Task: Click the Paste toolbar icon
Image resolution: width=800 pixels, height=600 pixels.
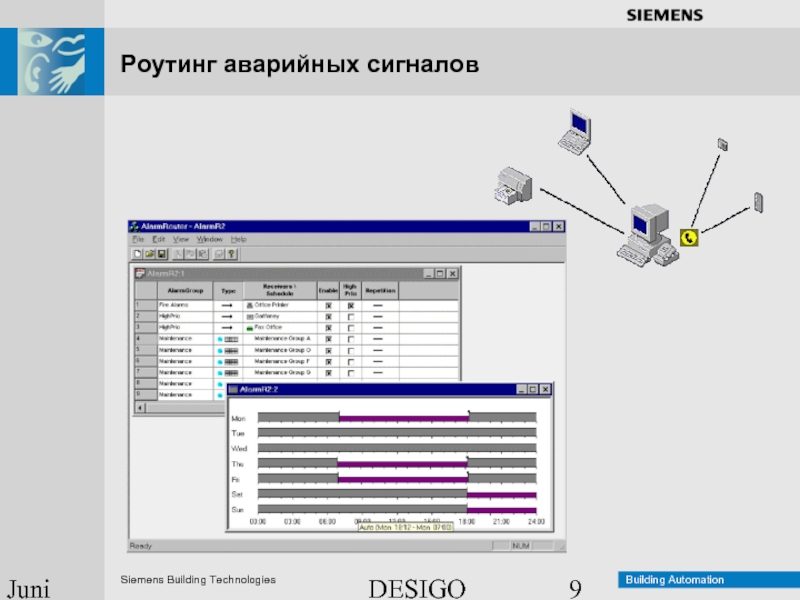Action: tap(203, 254)
